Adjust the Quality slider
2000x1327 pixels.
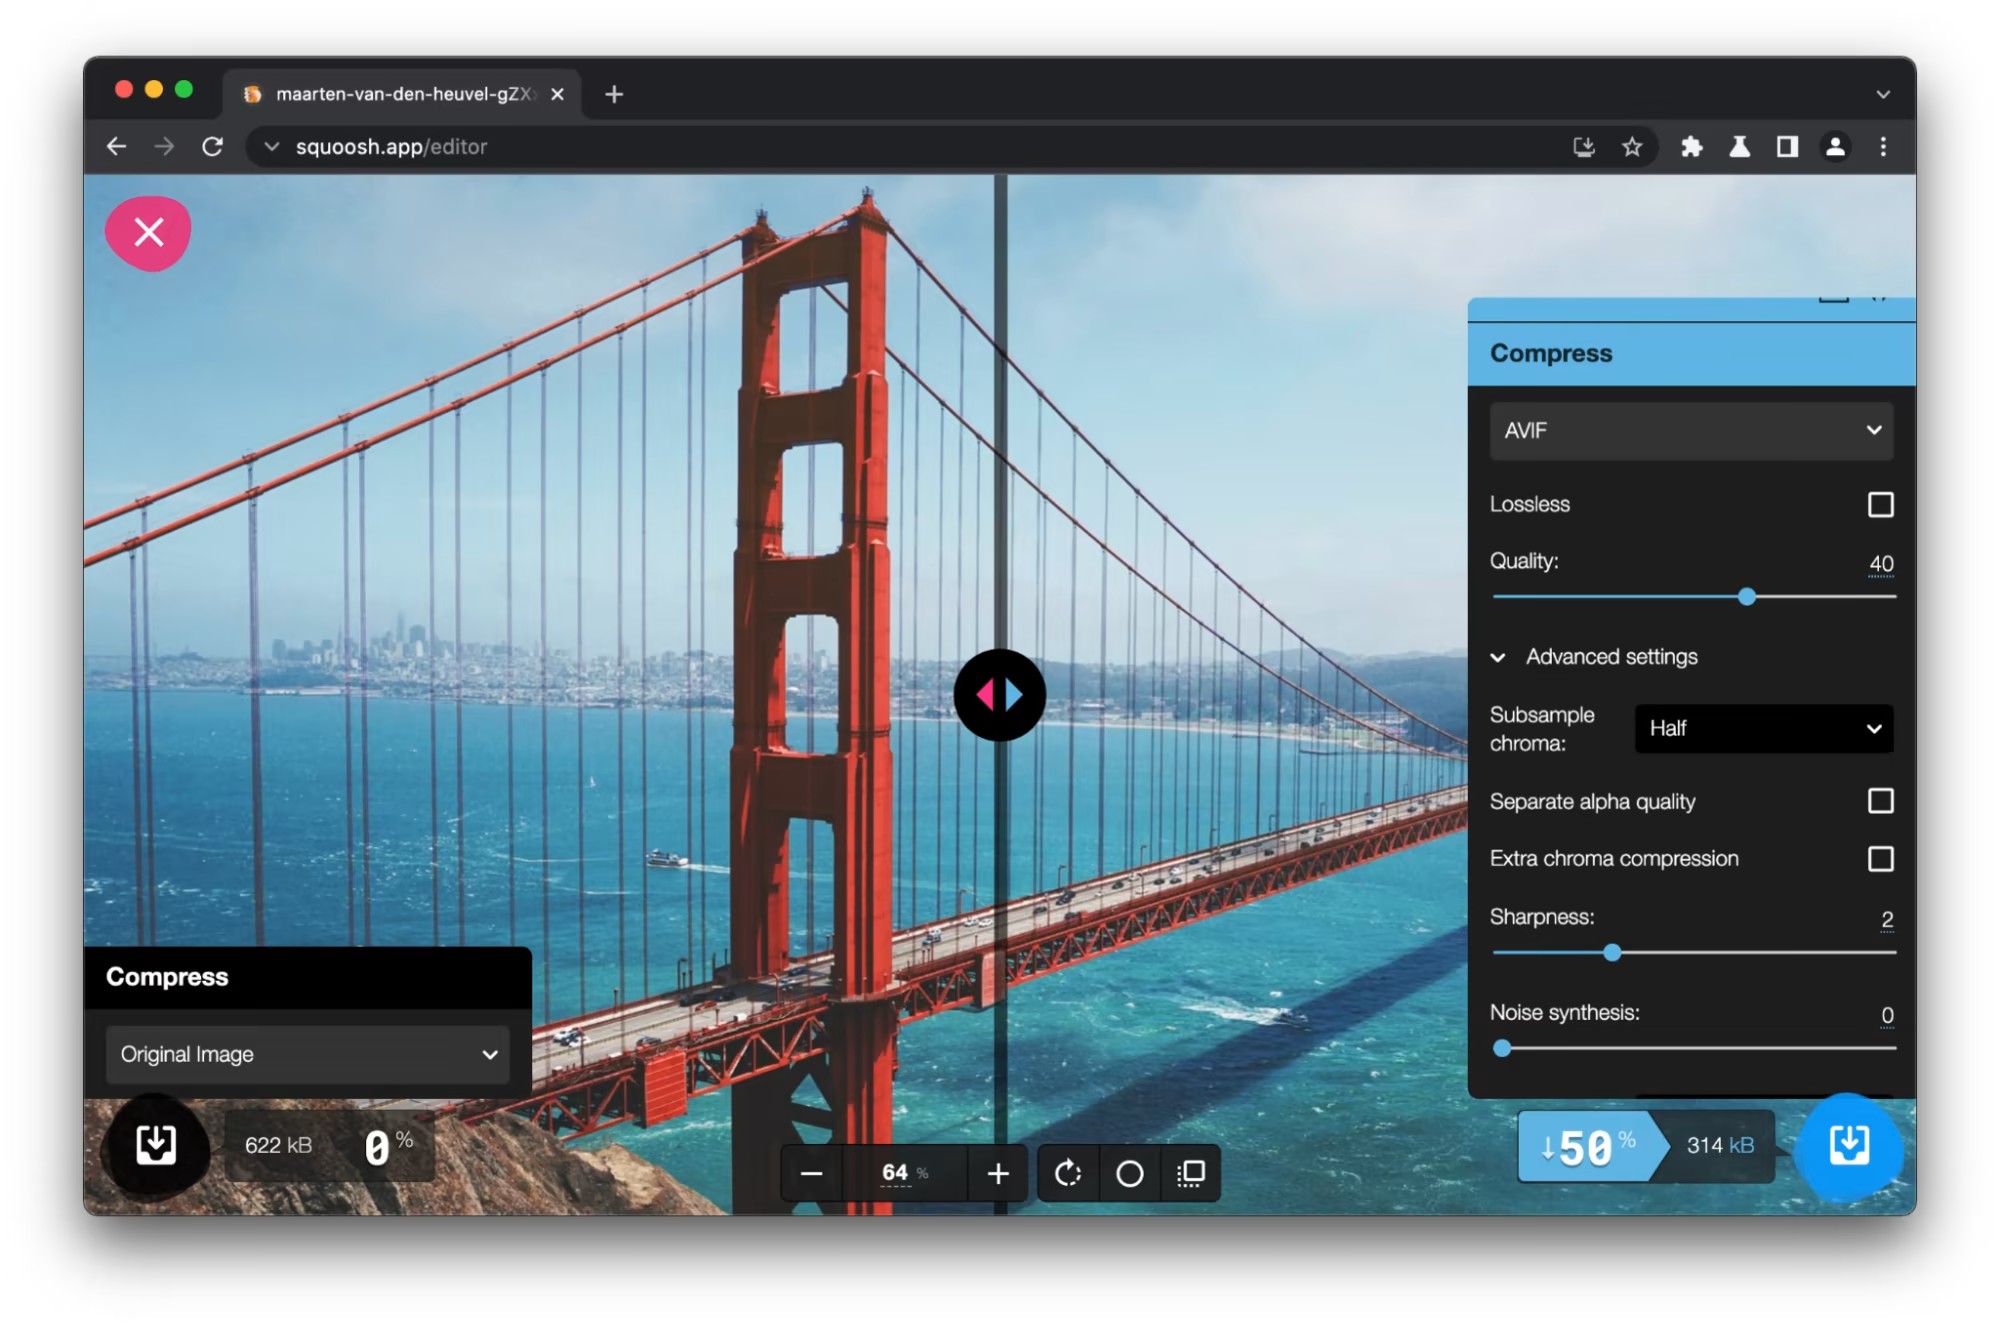1746,597
